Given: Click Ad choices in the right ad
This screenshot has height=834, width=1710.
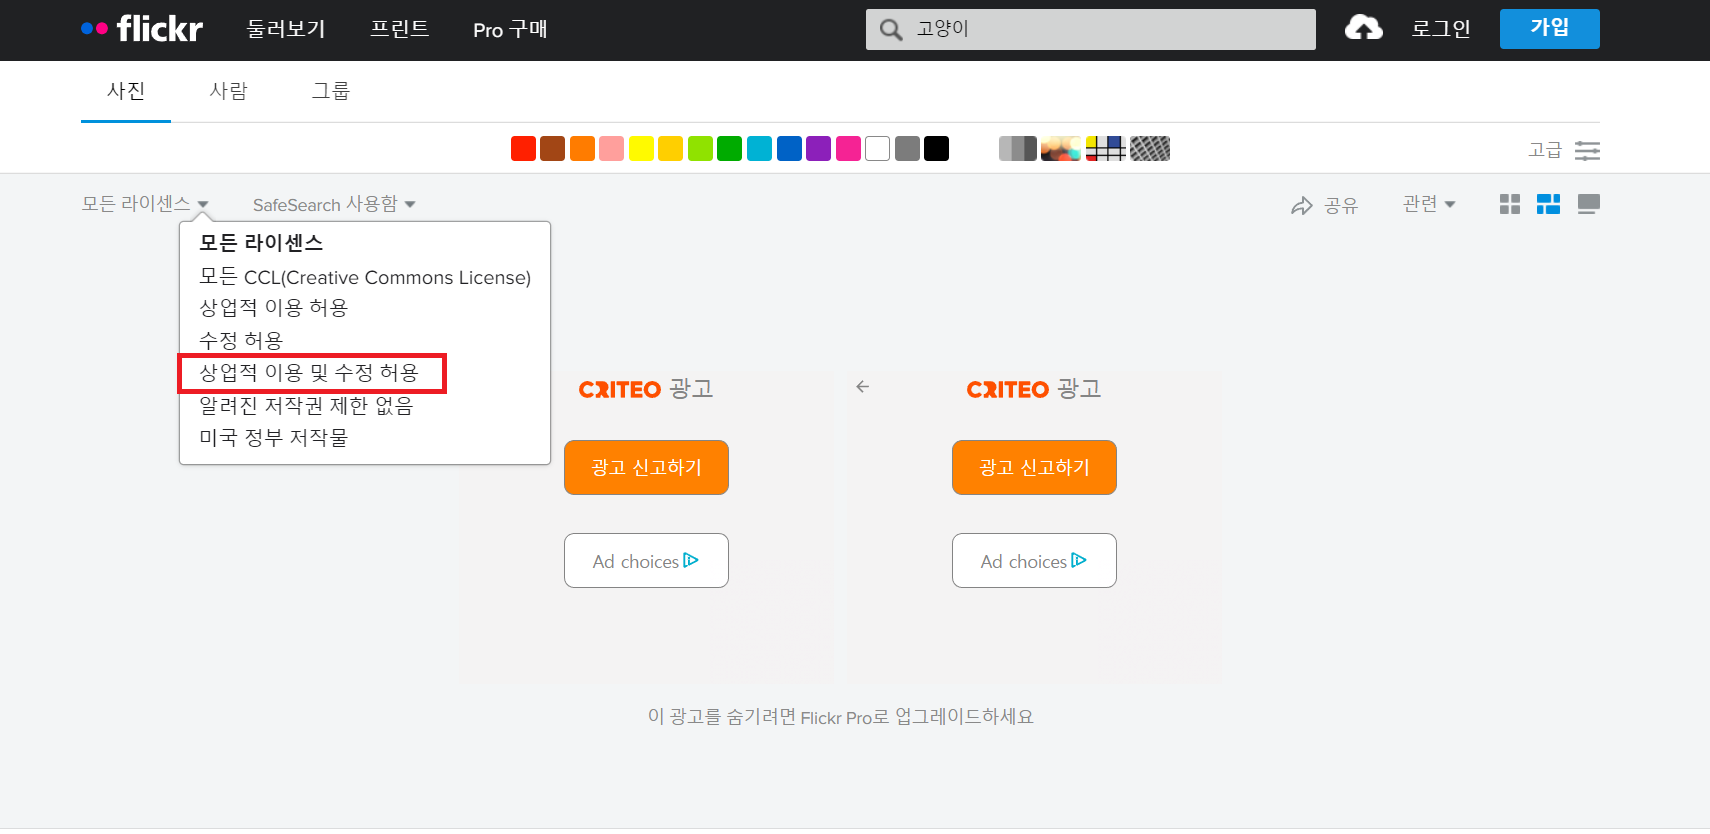Looking at the screenshot, I should [x=1034, y=561].
